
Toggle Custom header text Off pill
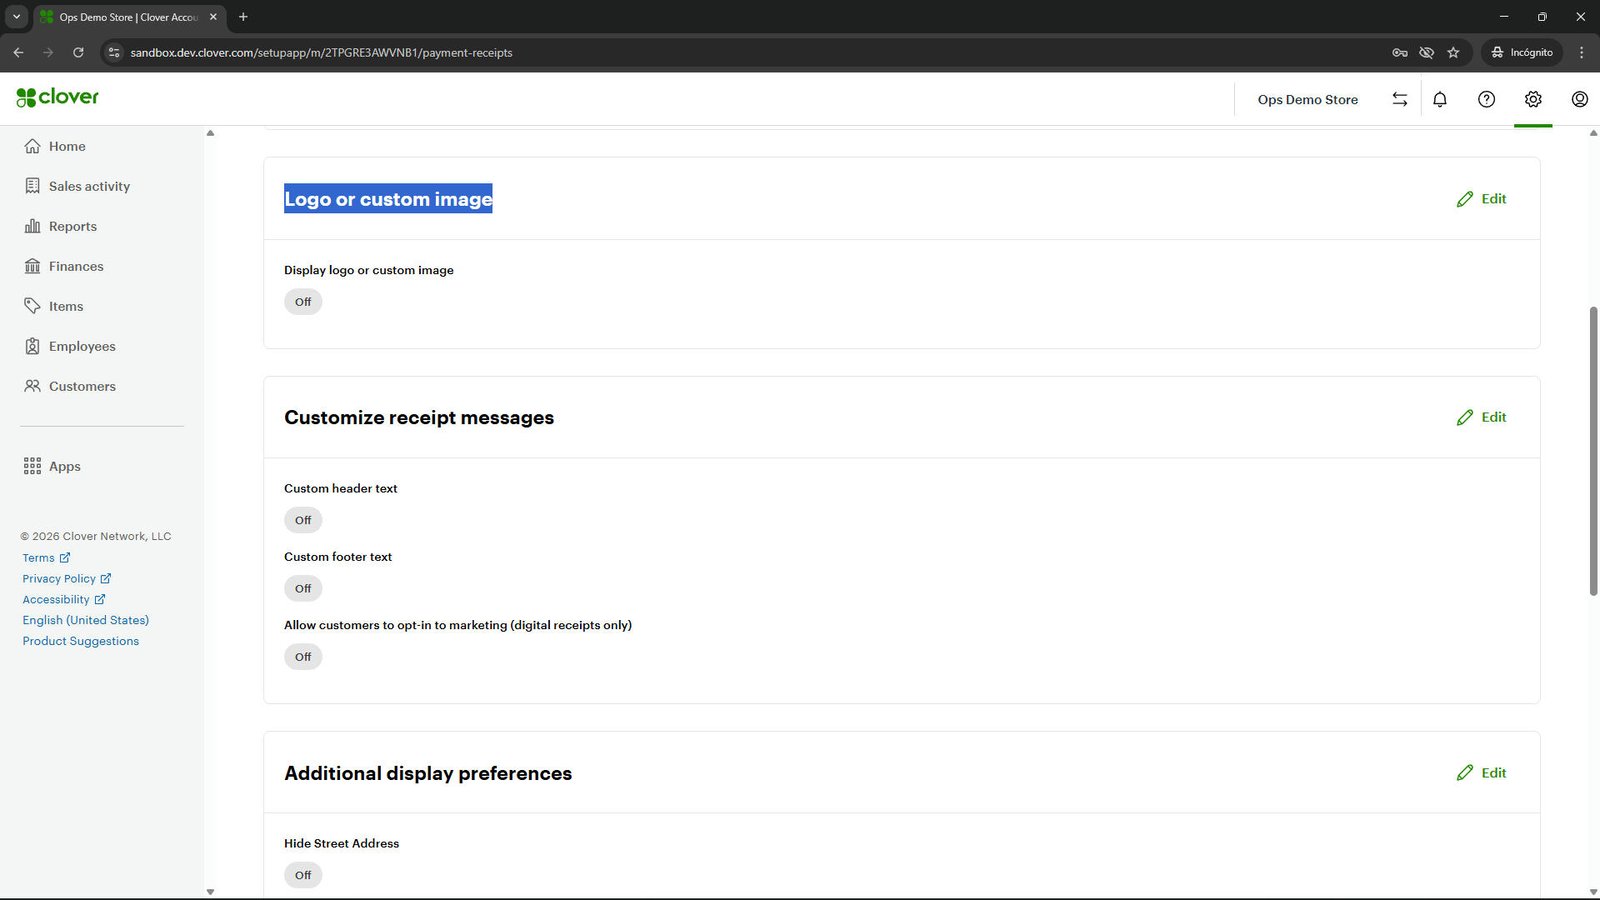(303, 520)
